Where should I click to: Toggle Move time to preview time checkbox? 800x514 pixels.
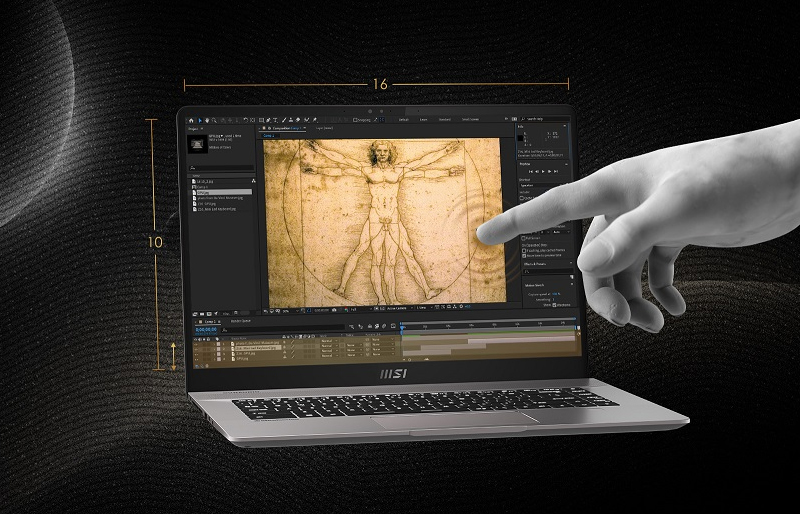tap(525, 254)
